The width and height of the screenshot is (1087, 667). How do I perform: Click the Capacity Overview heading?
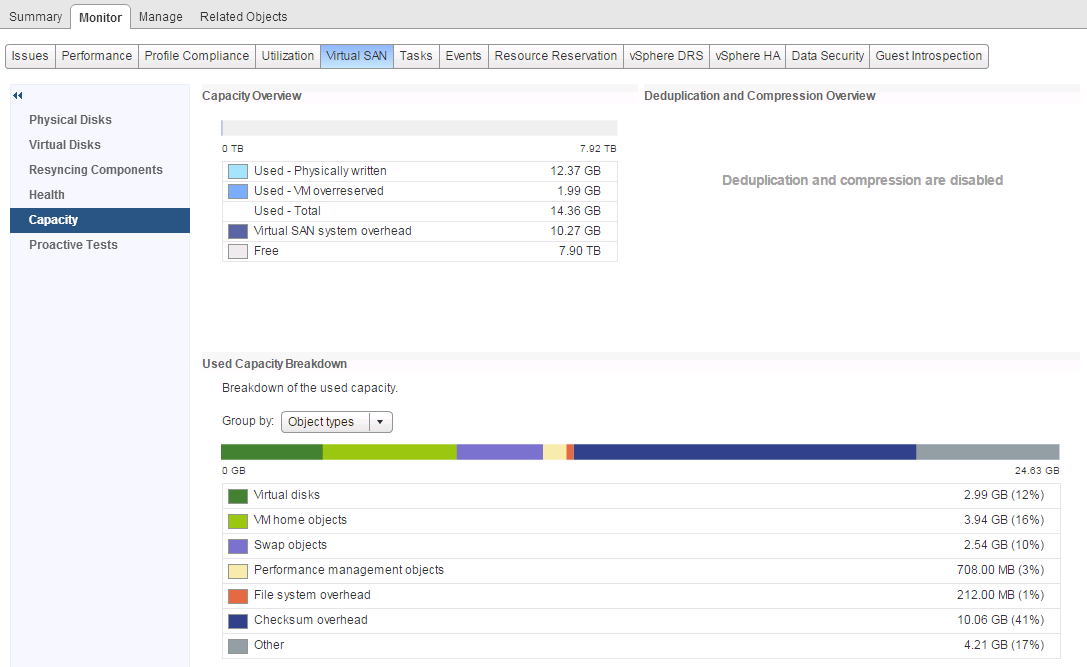point(252,96)
